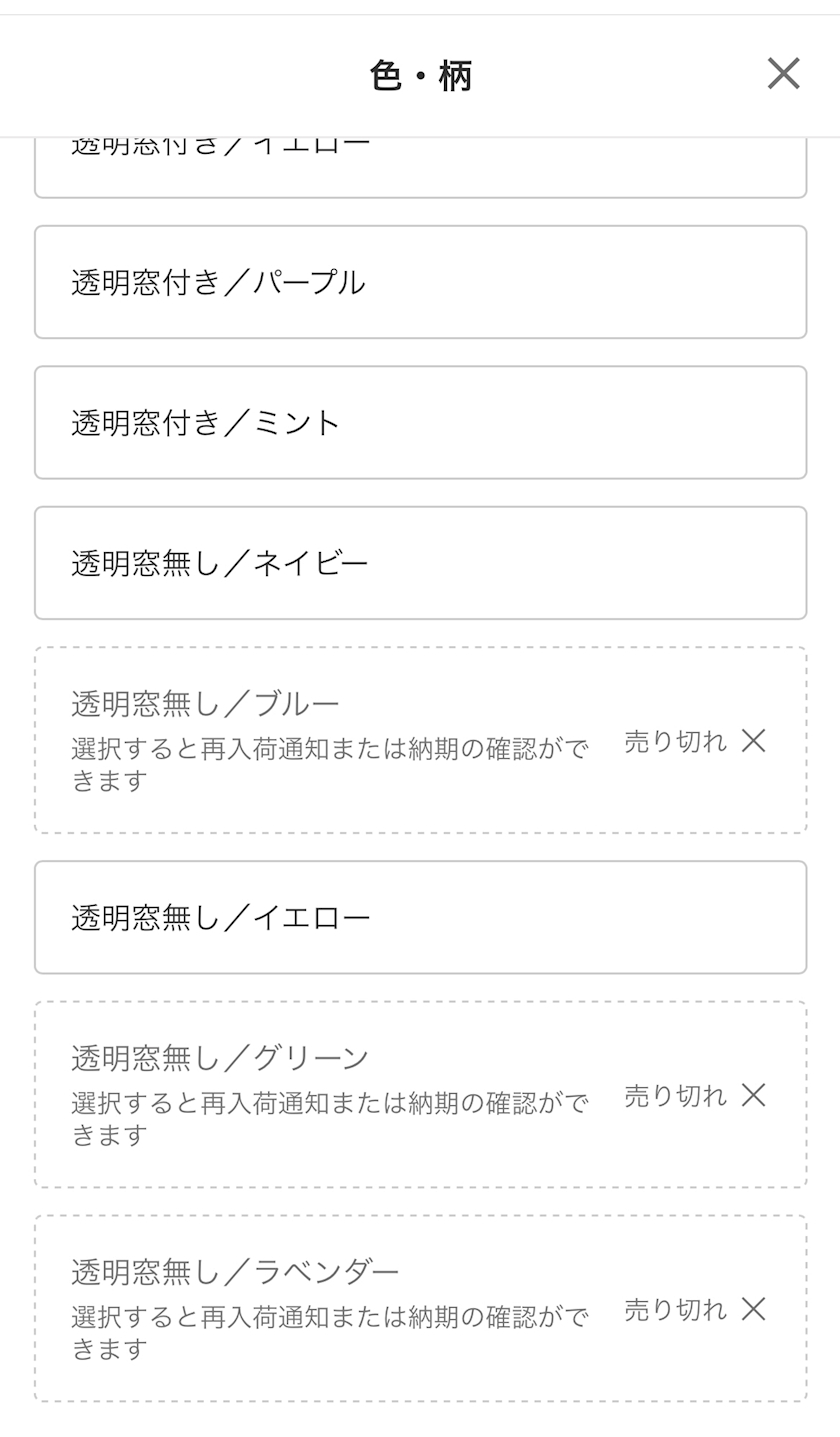Click the パープル text label

point(308,282)
